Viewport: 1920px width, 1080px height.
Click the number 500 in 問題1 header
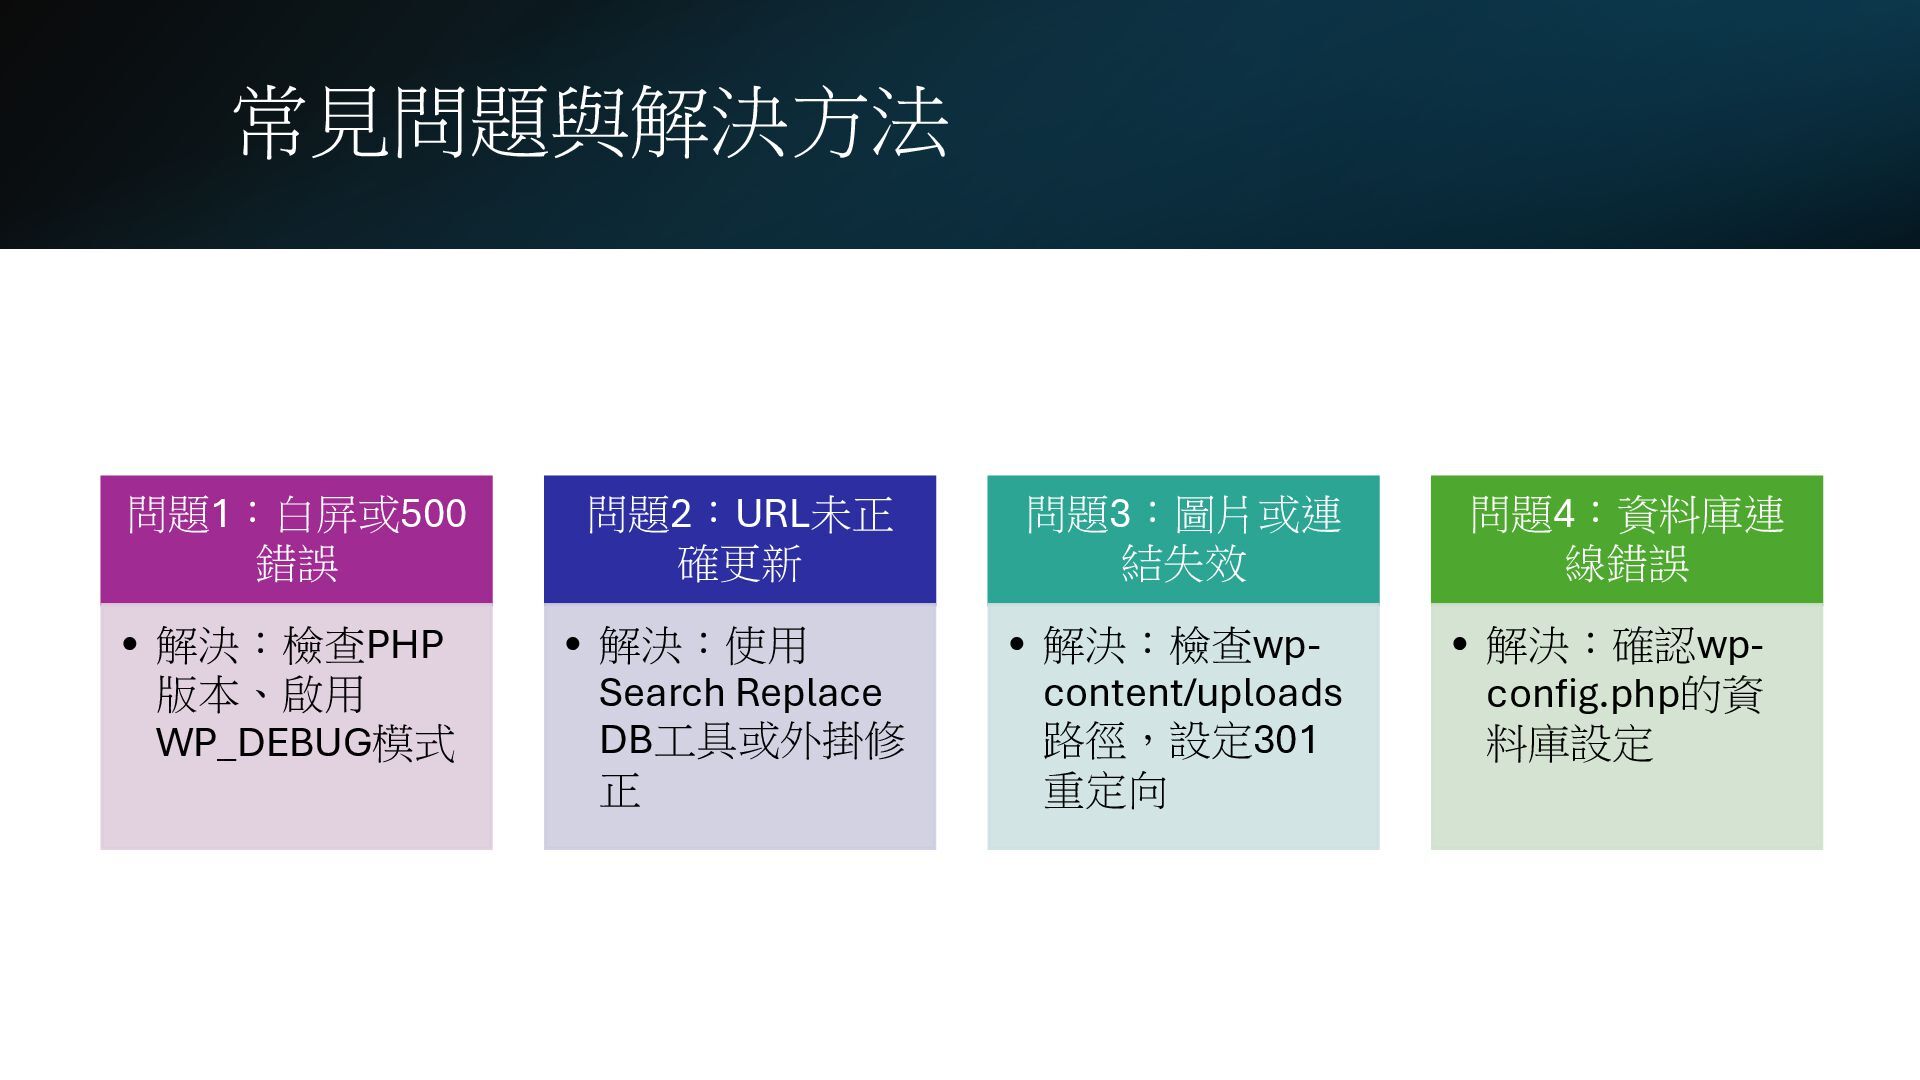point(433,514)
